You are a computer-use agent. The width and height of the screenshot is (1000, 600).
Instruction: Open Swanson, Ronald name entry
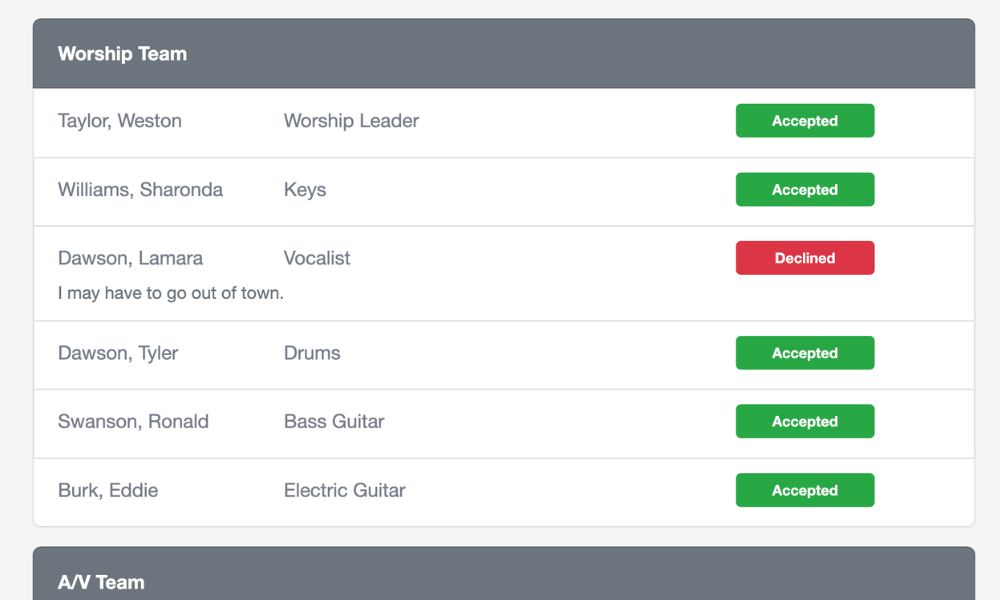(133, 421)
